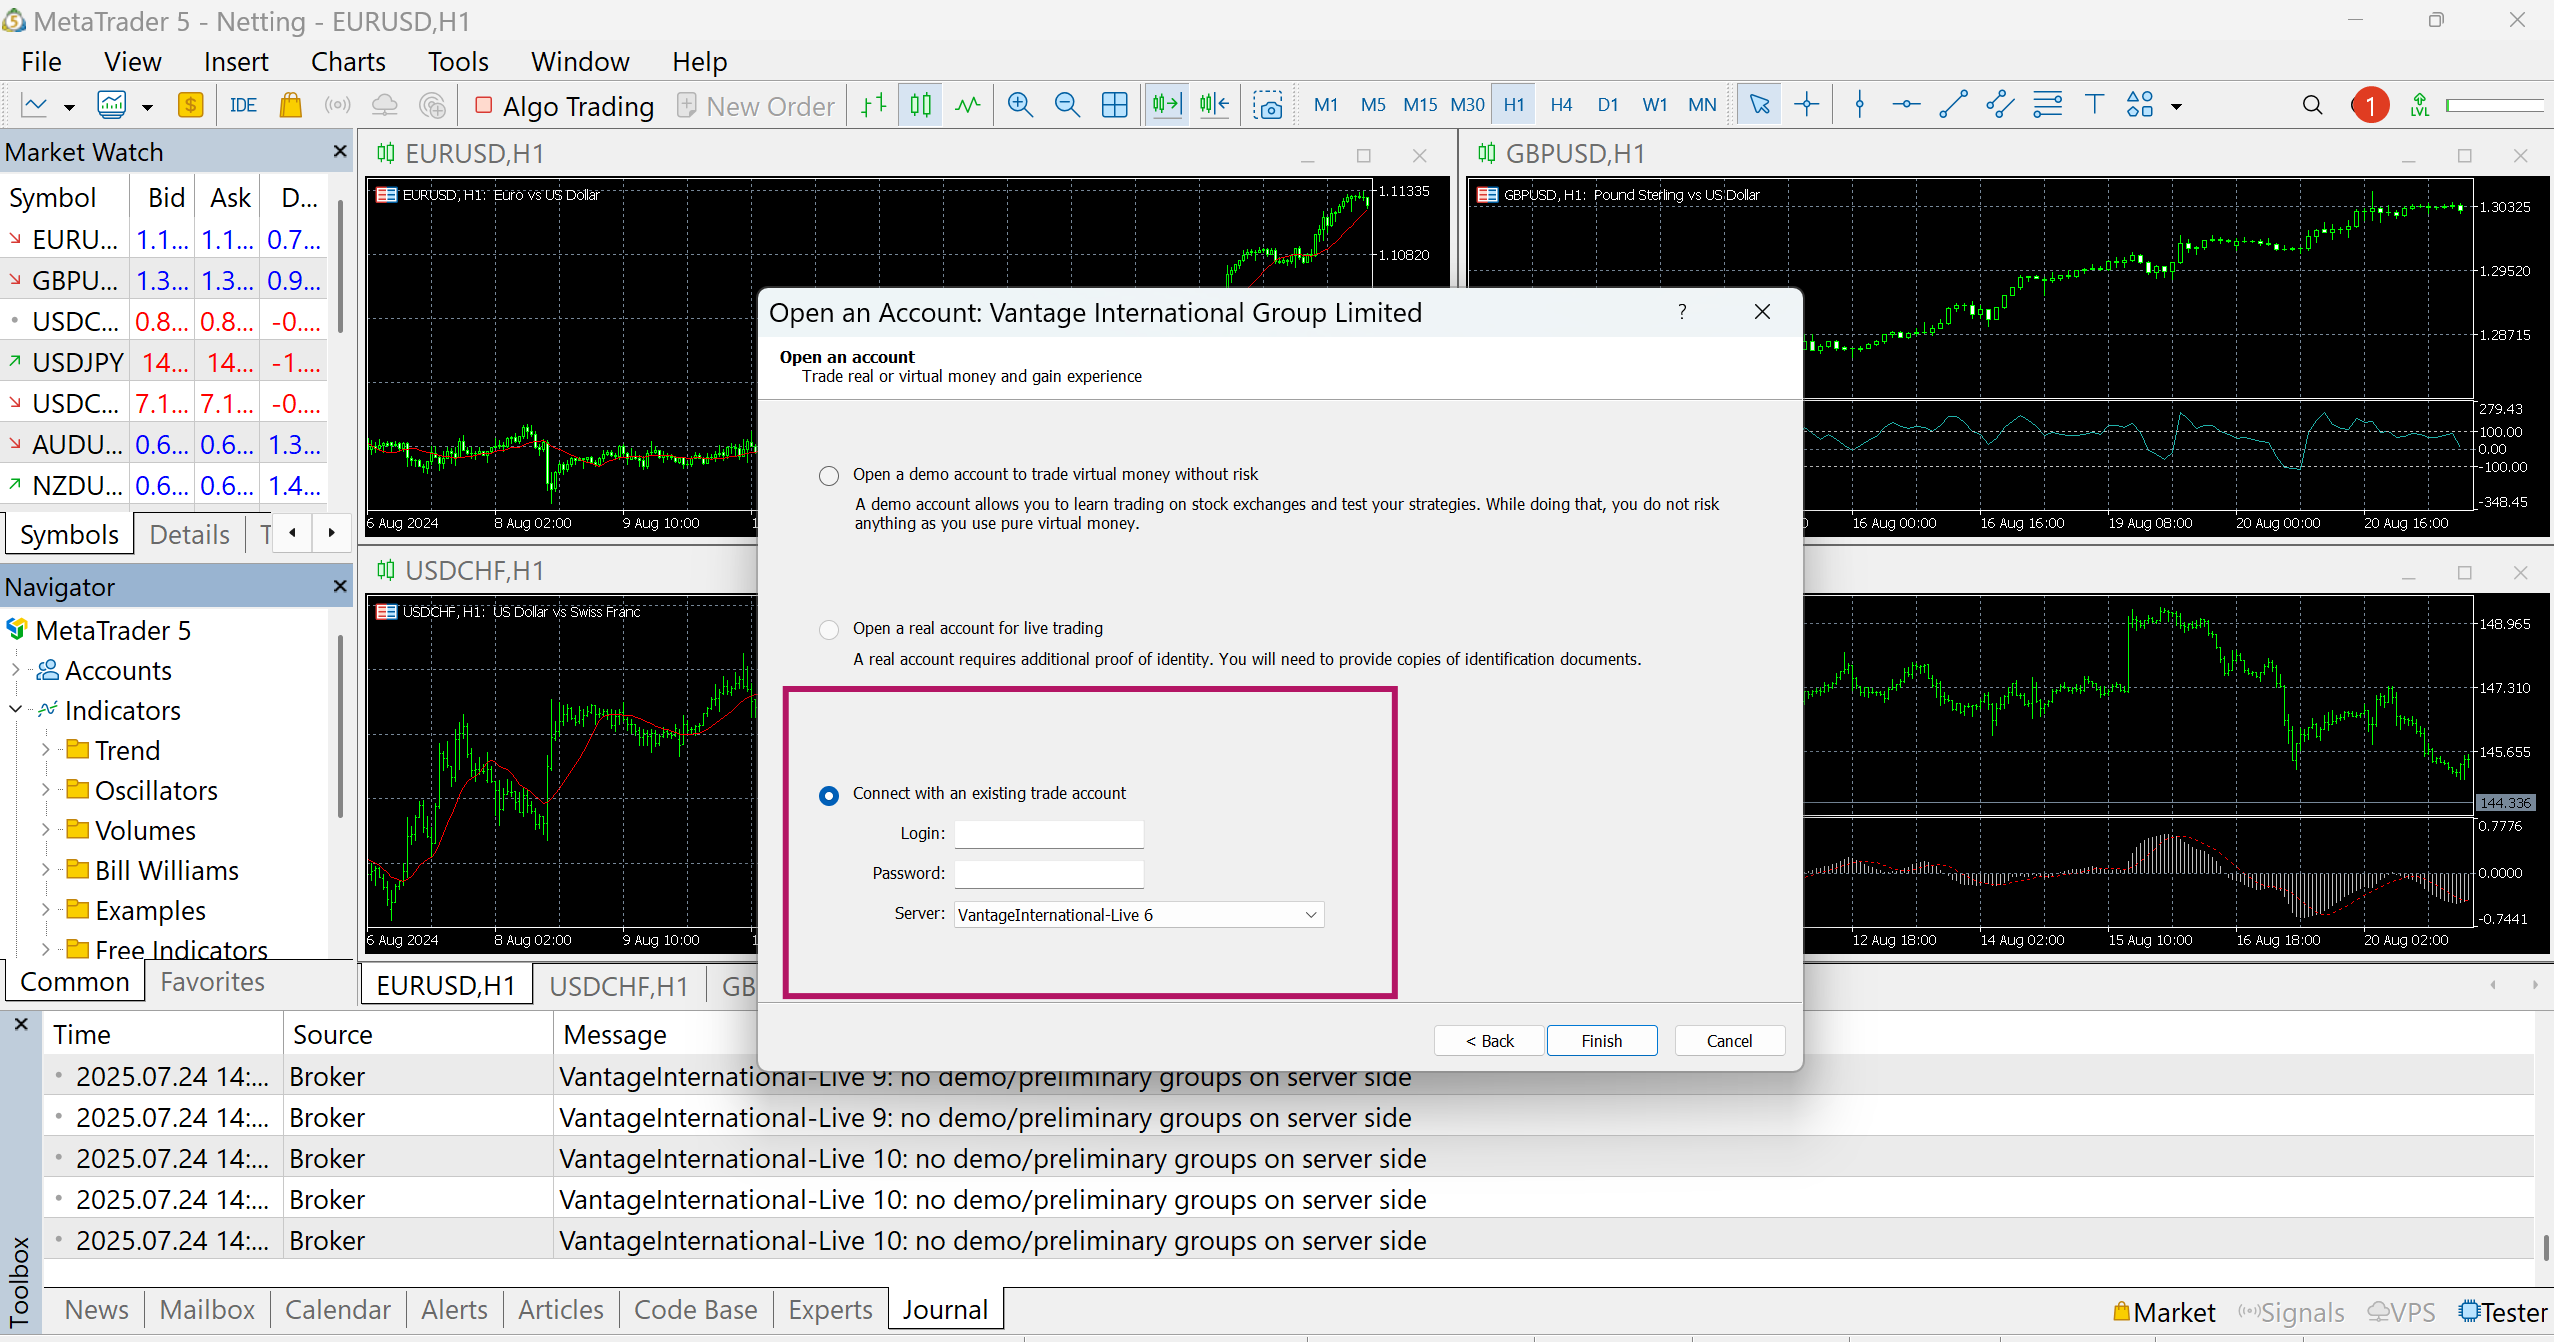Open the Server dropdown list
Viewport: 2554px width, 1342px height.
click(1310, 915)
